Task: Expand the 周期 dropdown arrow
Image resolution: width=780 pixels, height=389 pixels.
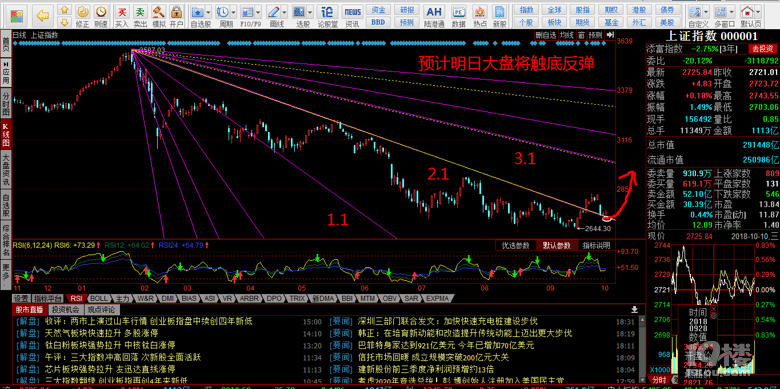Action: (x=233, y=11)
